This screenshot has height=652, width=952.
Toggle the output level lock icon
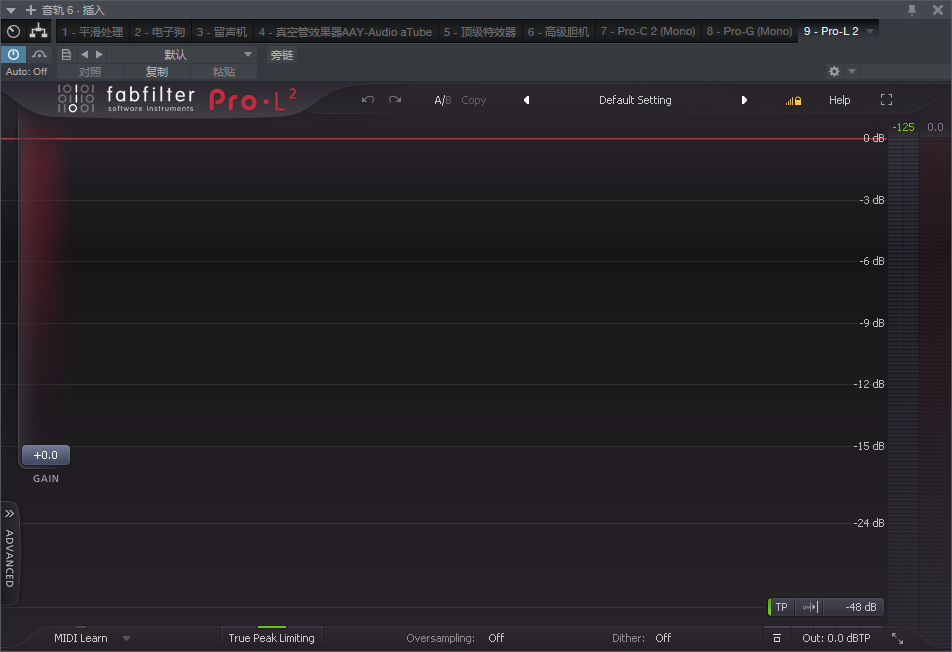794,101
